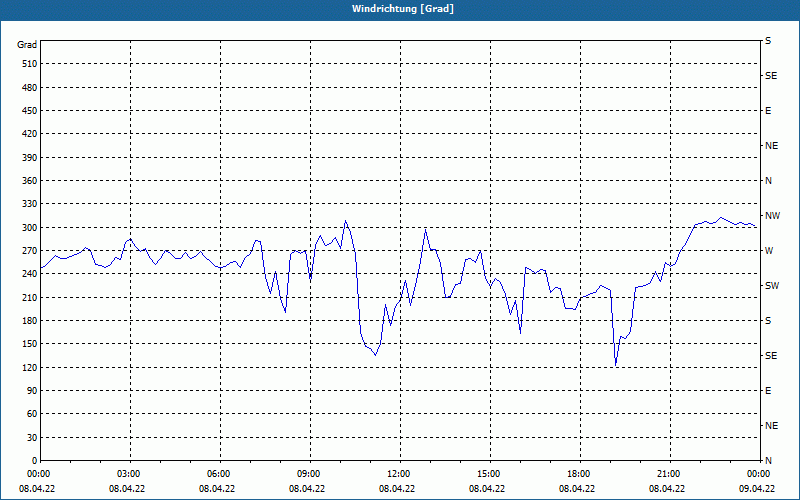This screenshot has height=500, width=800.
Task: Click the NE compass label level with 405
Action: pos(771,146)
